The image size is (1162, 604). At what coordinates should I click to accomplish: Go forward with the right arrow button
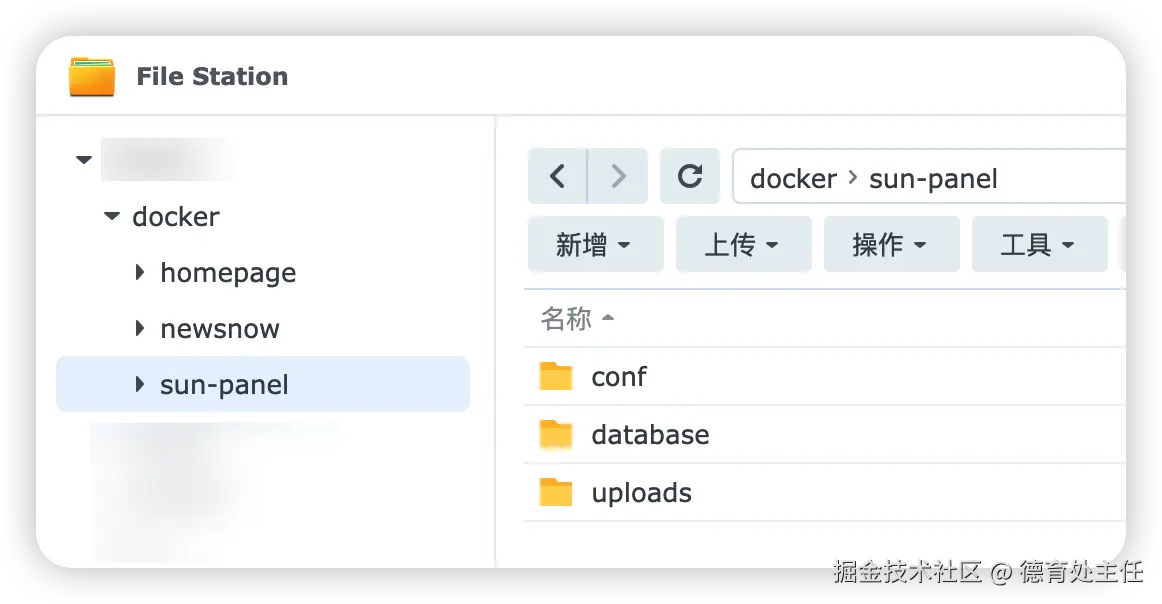pyautogui.click(x=618, y=177)
